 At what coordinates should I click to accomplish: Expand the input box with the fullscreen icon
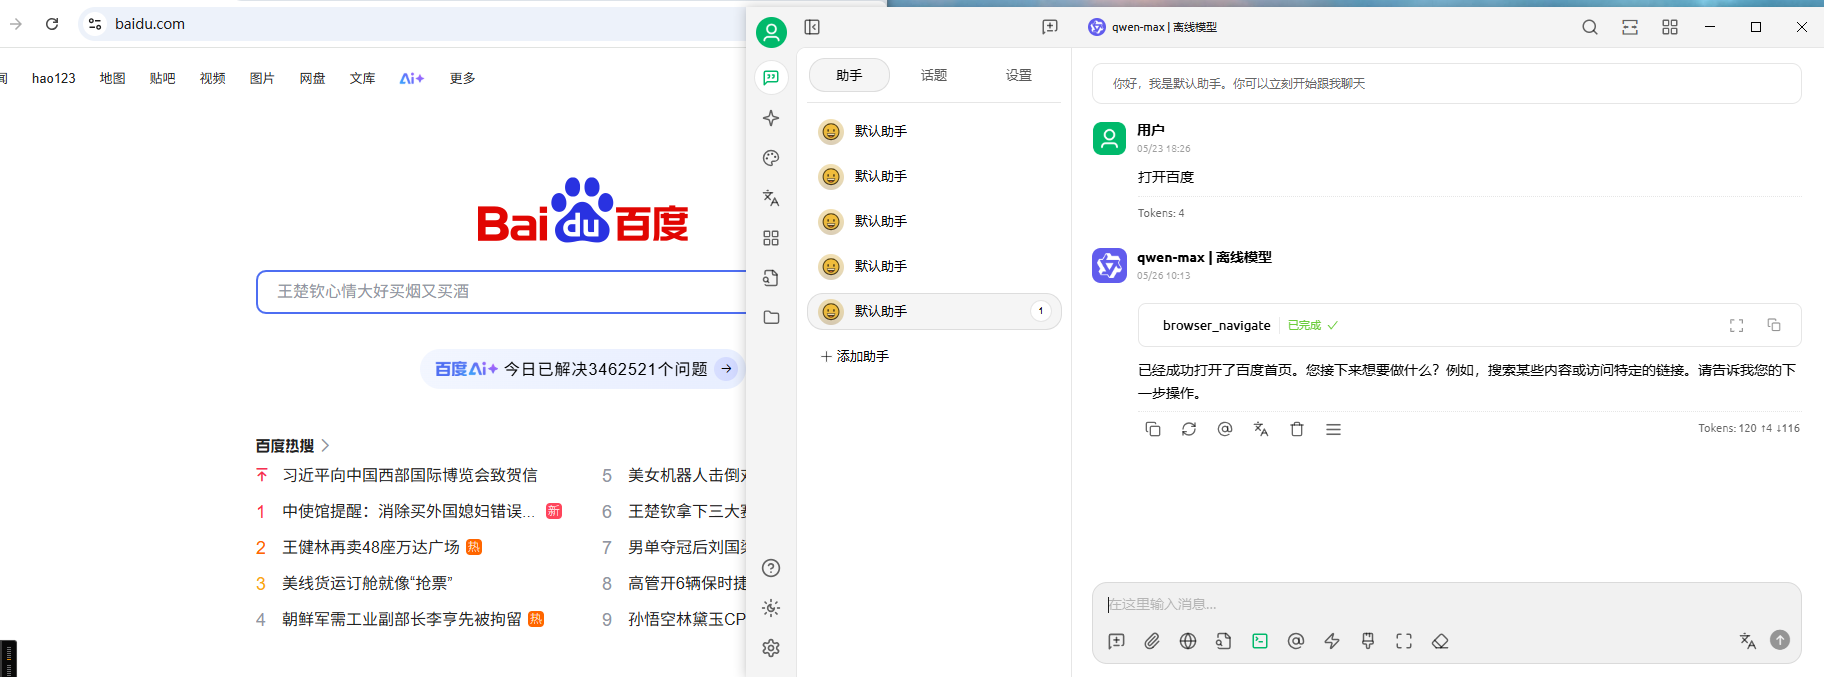pos(1404,641)
